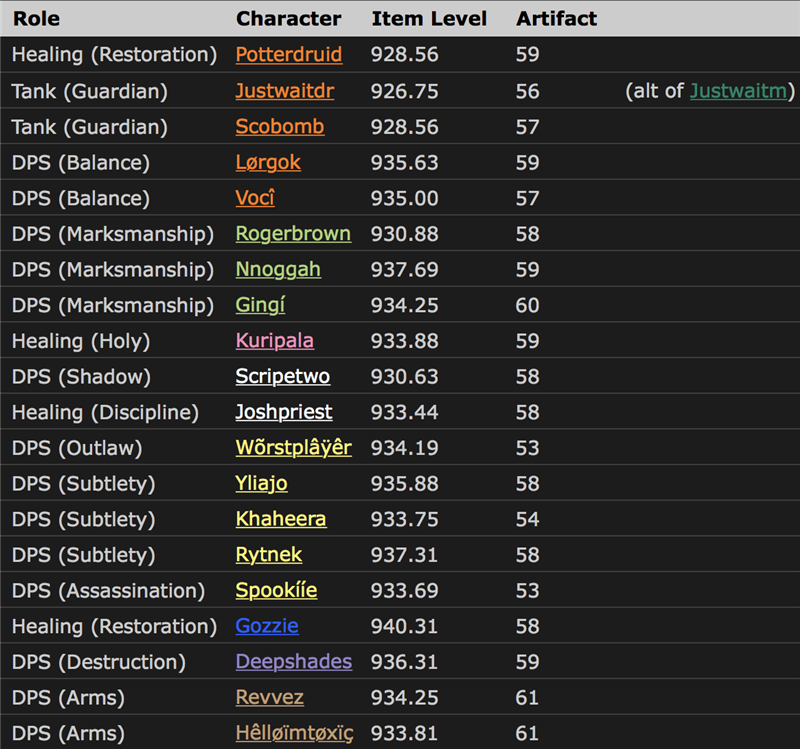Select artifact value 56 in Justwaitdr row
The image size is (800, 749).
527,92
